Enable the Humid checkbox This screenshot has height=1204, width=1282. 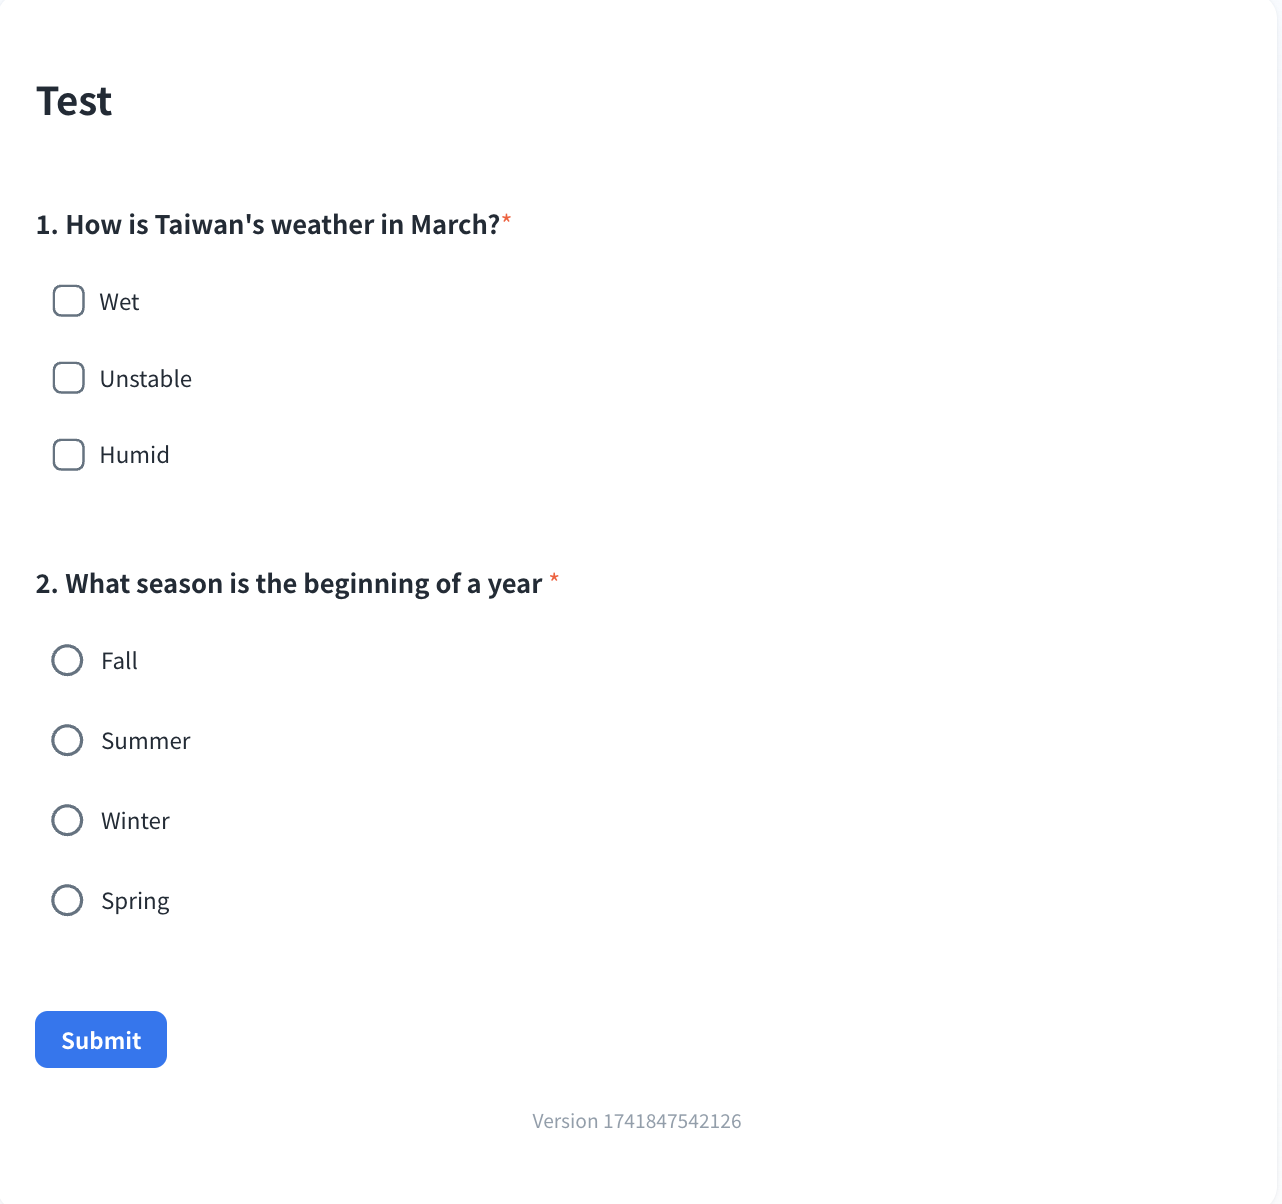pos(68,454)
